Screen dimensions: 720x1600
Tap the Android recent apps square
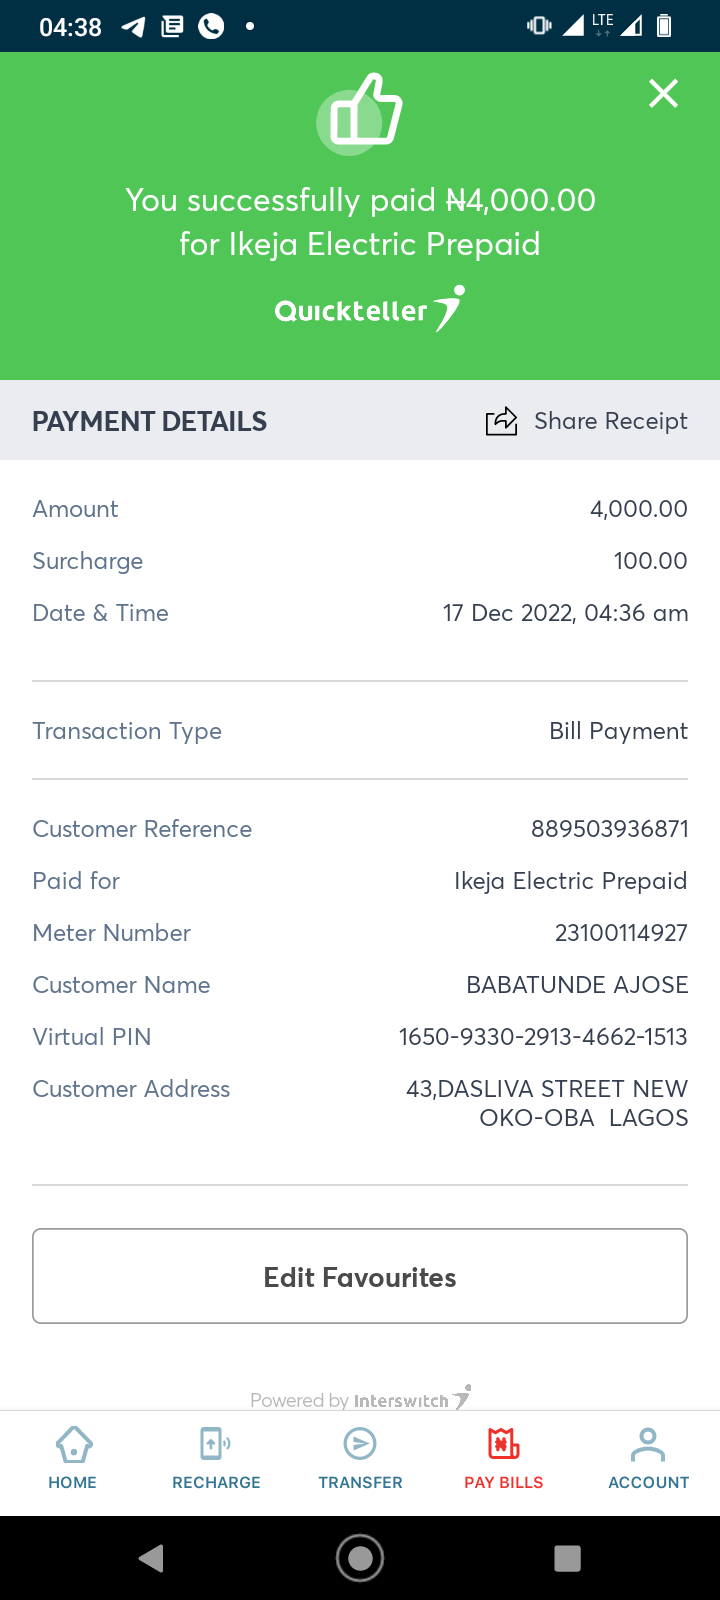coord(567,1558)
